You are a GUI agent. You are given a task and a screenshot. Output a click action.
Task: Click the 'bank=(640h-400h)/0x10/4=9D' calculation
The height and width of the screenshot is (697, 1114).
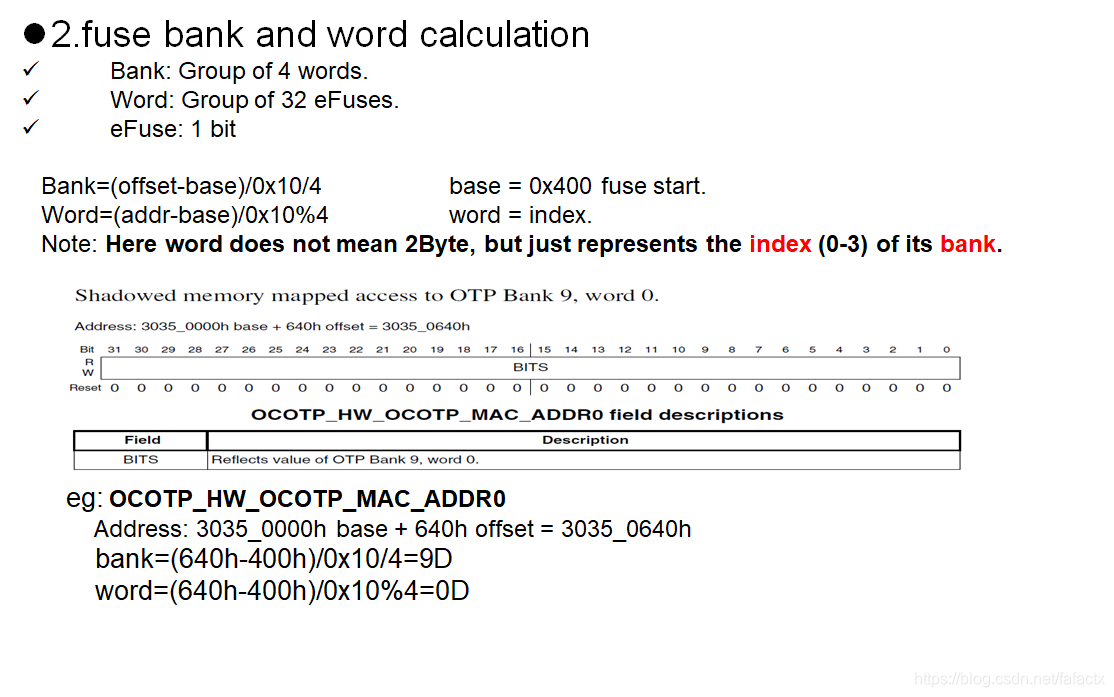point(274,559)
